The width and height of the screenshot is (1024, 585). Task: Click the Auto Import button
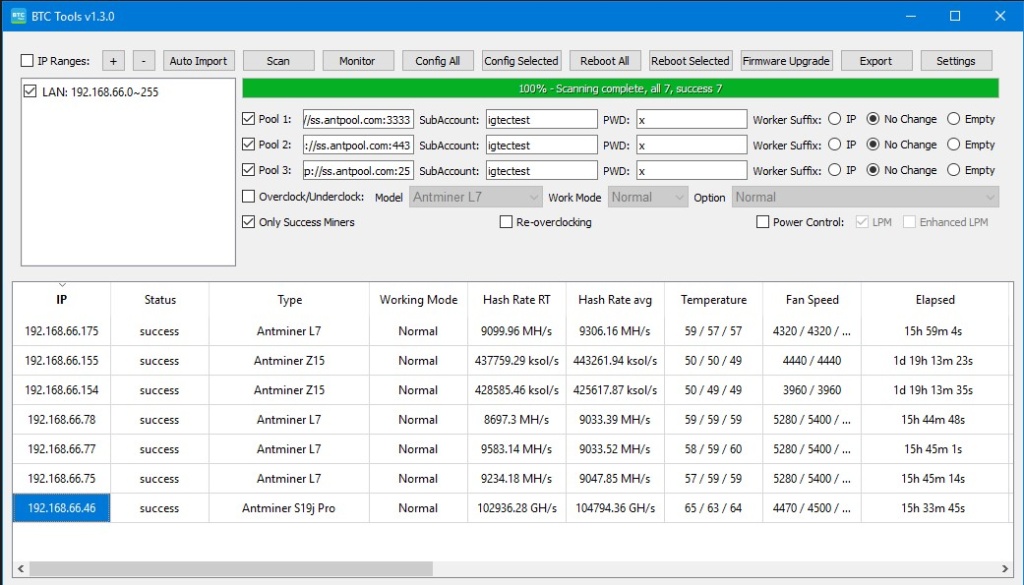click(199, 61)
